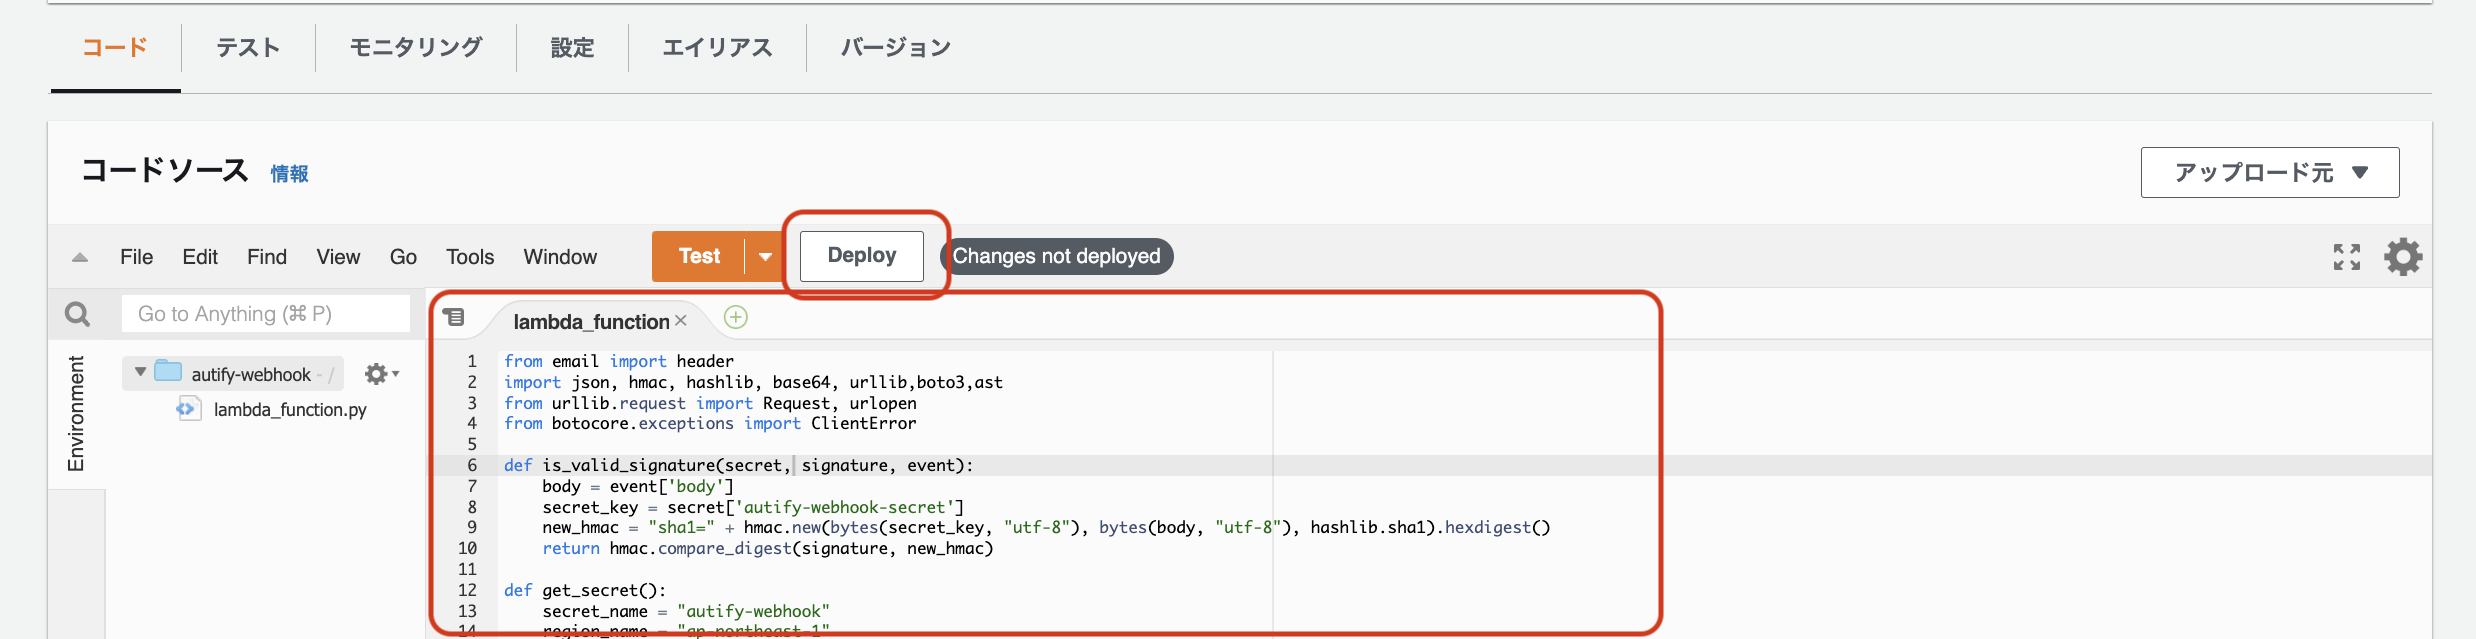Toggle fullscreen editor mode icon

[x=2346, y=257]
